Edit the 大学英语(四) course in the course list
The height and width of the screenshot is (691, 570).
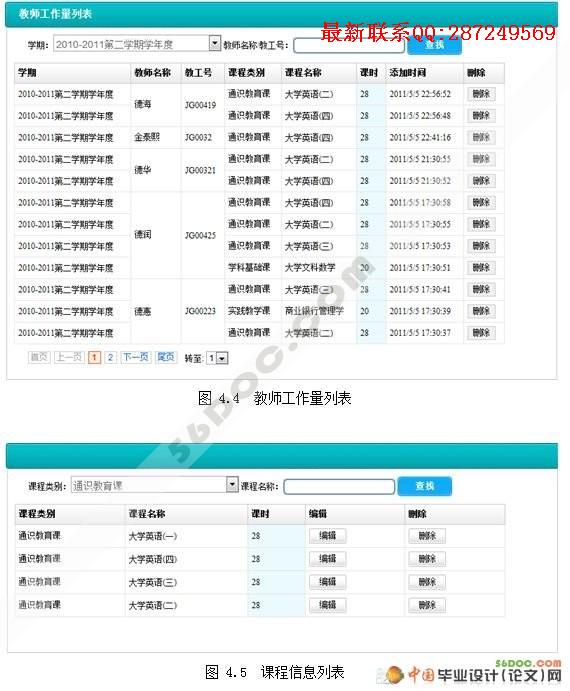[x=328, y=559]
